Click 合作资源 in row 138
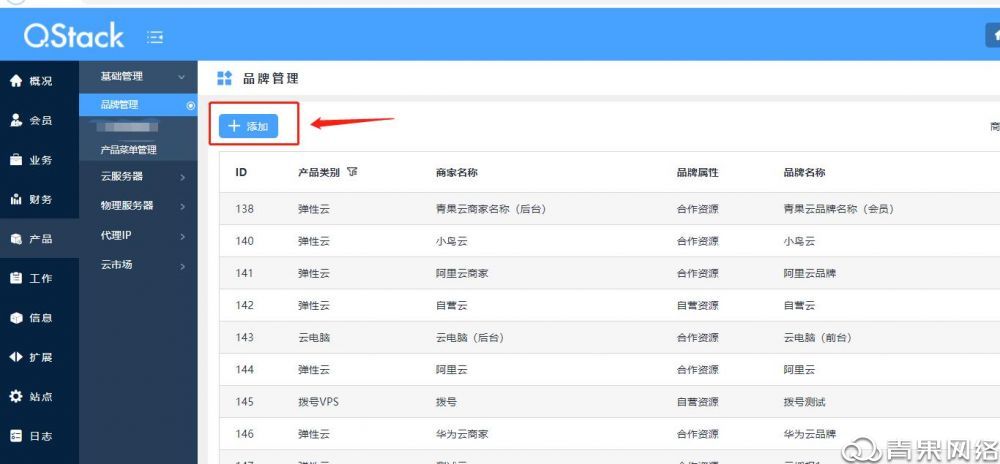1000x464 pixels. 697,208
